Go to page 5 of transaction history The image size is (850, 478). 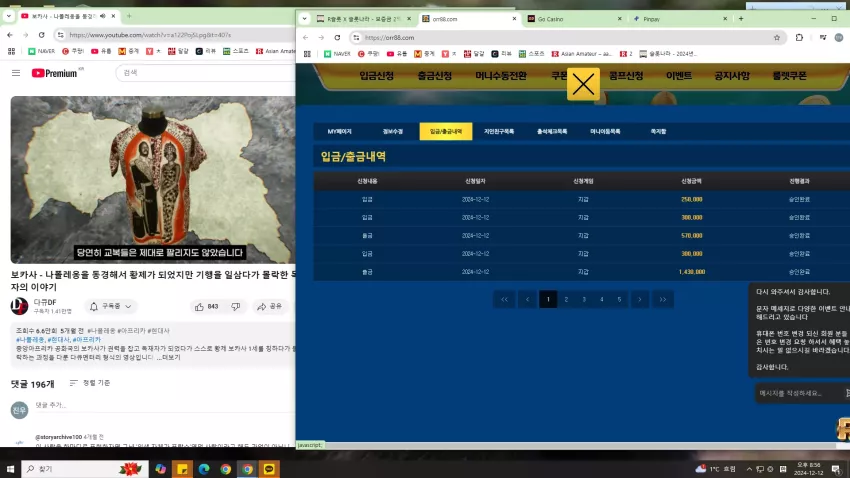click(619, 299)
